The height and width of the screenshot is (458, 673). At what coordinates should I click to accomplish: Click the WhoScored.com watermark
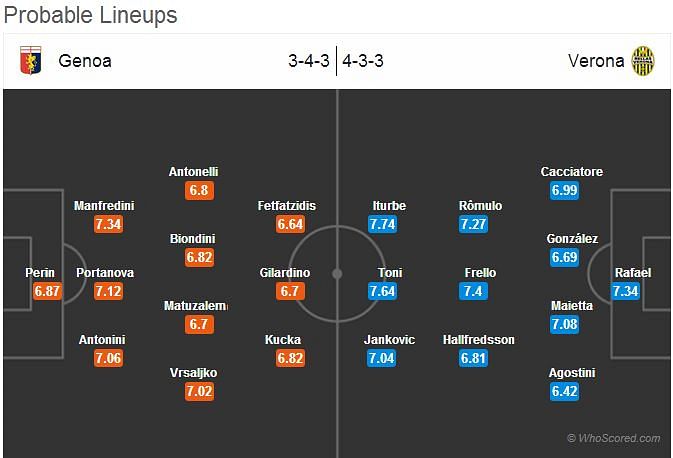click(613, 438)
